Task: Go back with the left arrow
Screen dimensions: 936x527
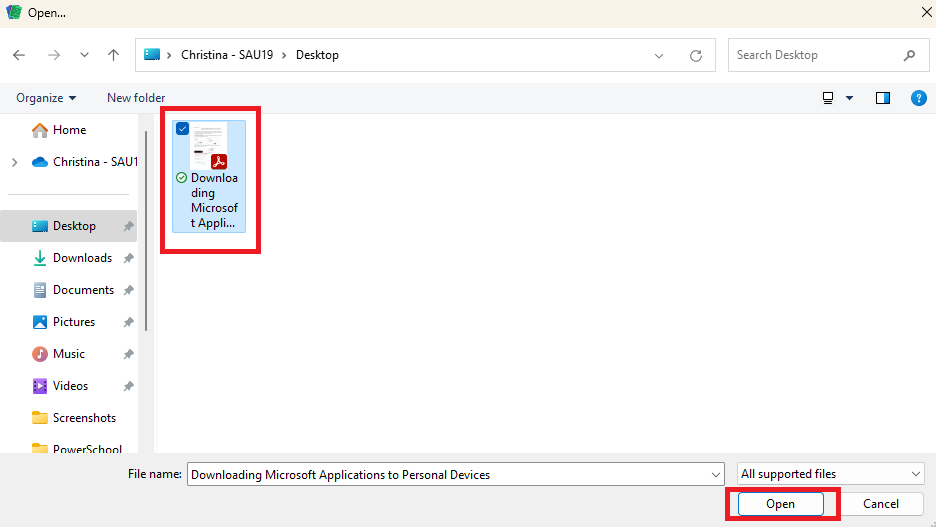Action: pos(19,55)
